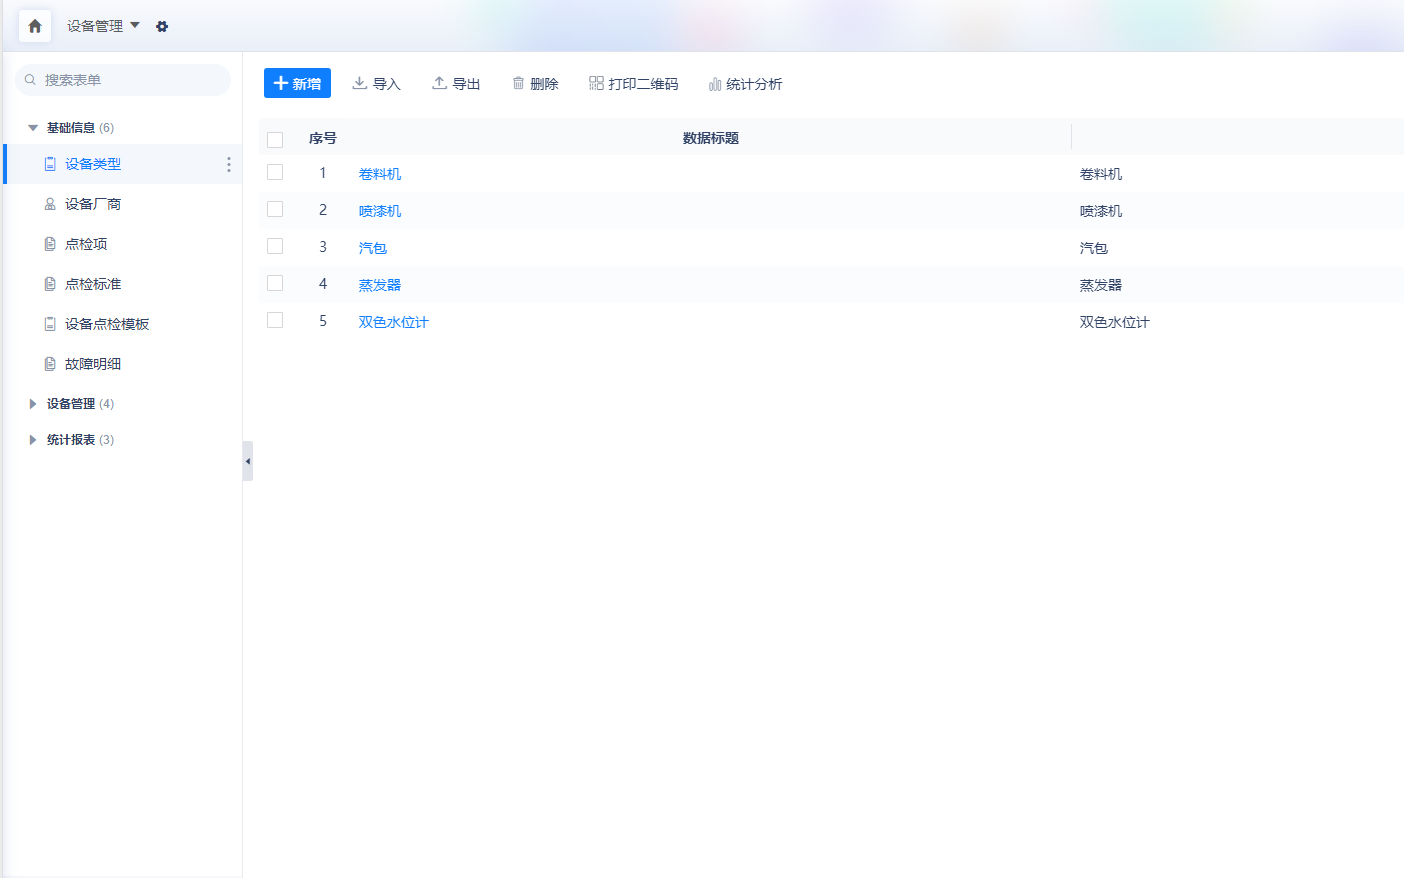Check the row 3 汽包 checkbox
The height and width of the screenshot is (878, 1404).
click(275, 247)
